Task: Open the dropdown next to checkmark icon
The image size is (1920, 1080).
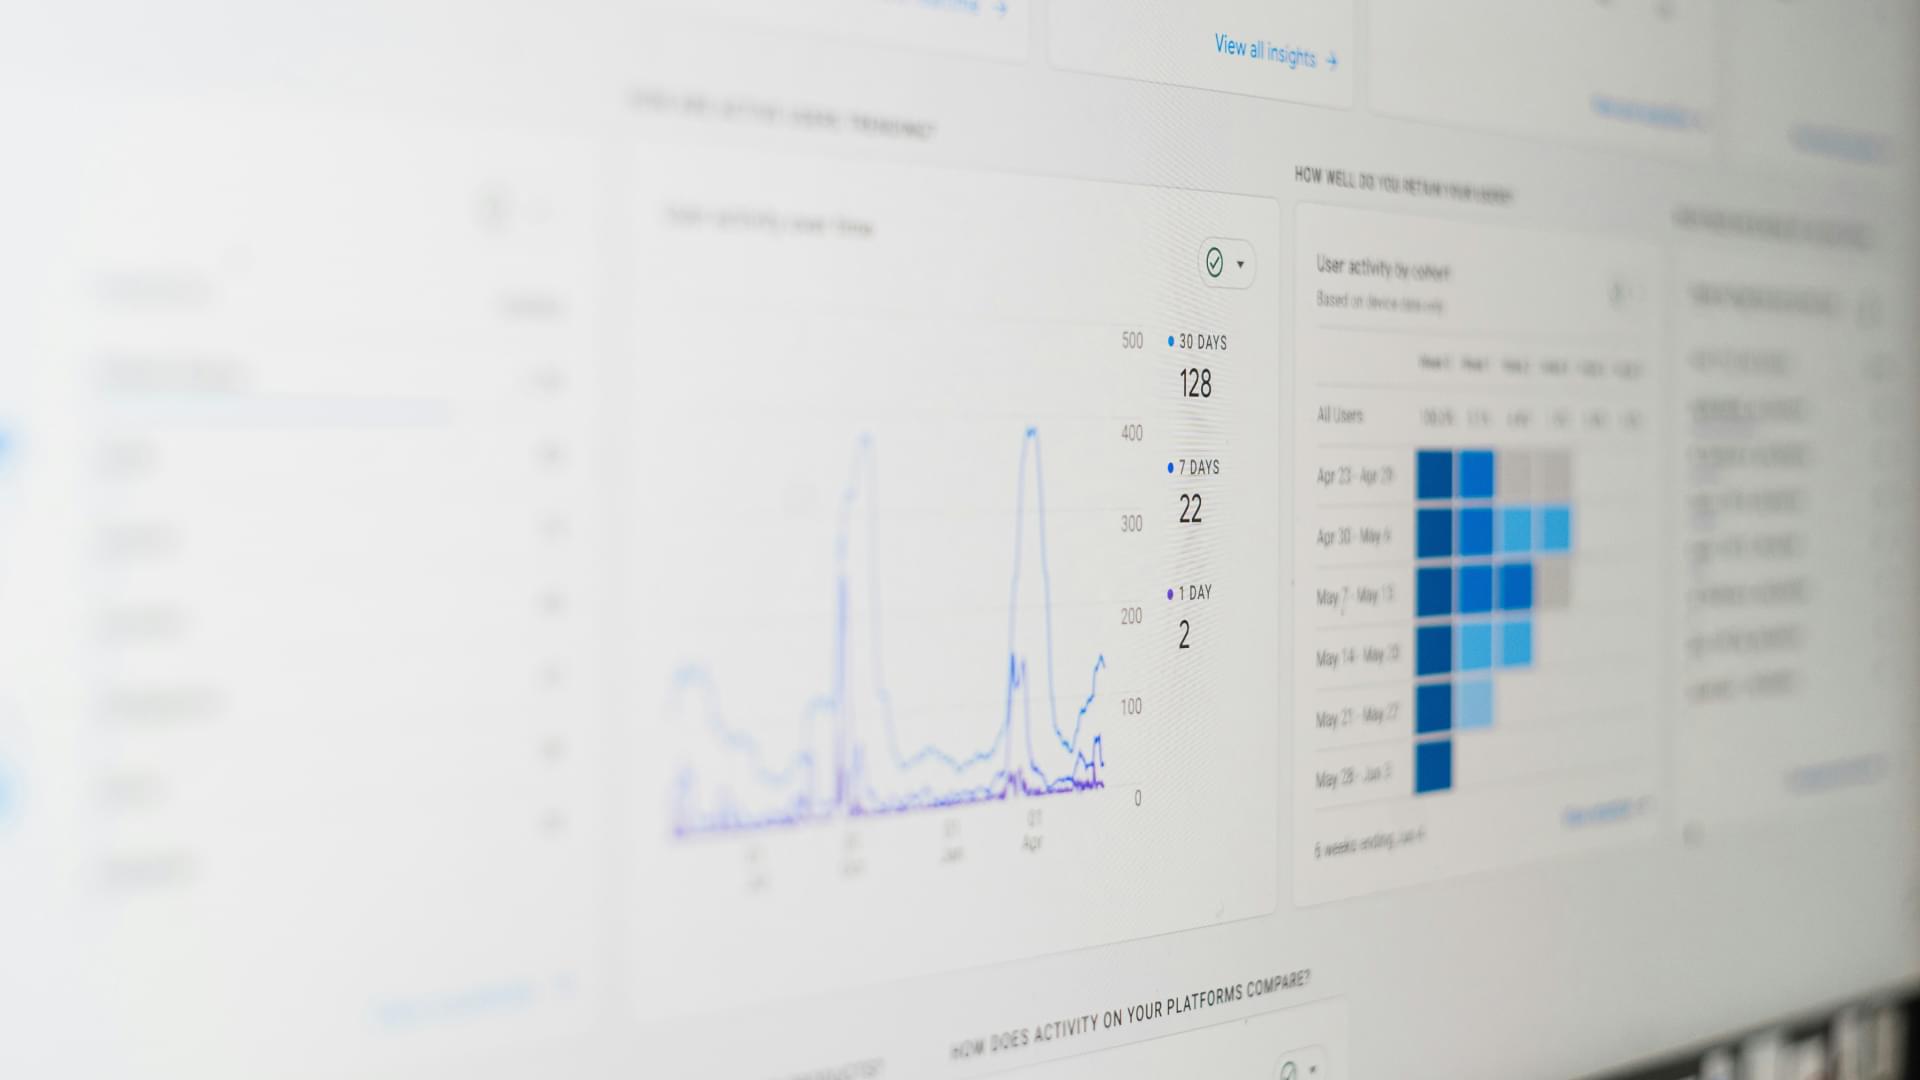Action: pos(1241,264)
